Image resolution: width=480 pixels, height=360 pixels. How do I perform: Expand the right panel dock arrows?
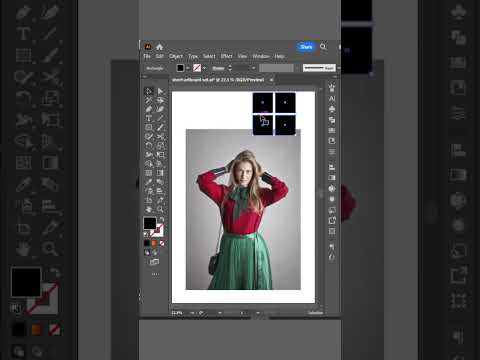pyautogui.click(x=335, y=77)
